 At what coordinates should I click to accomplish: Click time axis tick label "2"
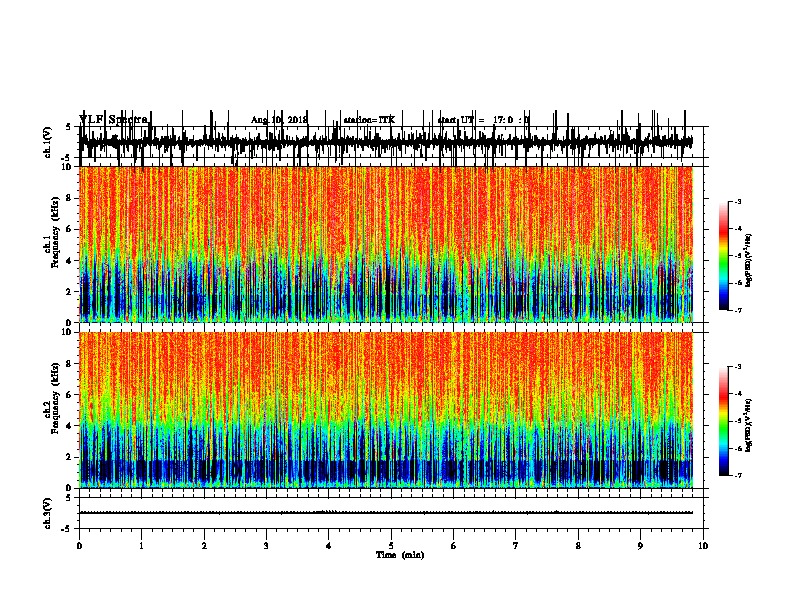click(204, 546)
